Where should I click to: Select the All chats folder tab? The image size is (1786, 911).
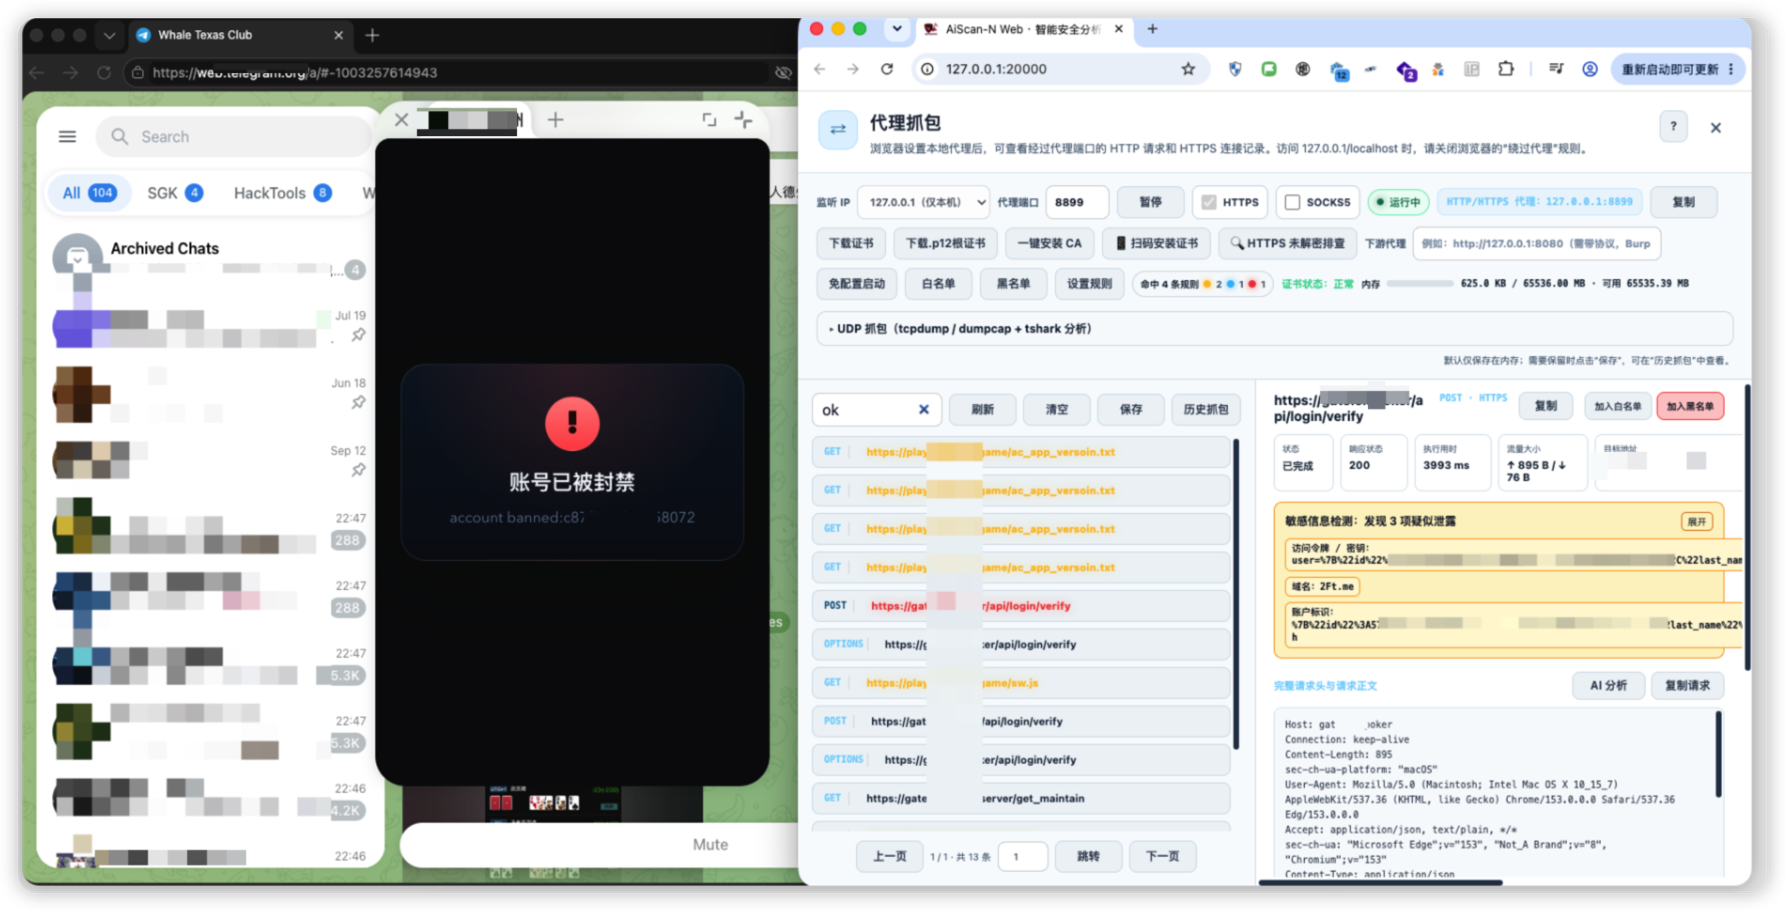click(x=89, y=193)
